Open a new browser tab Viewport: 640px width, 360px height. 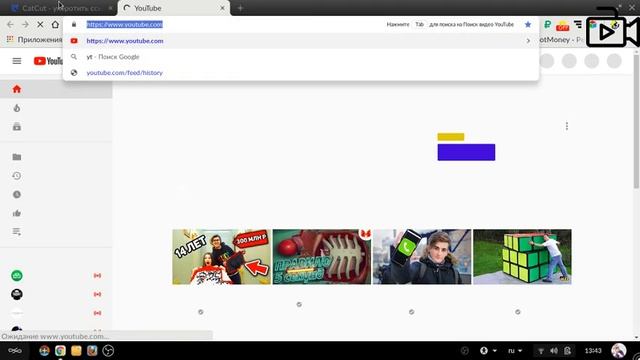(240, 8)
